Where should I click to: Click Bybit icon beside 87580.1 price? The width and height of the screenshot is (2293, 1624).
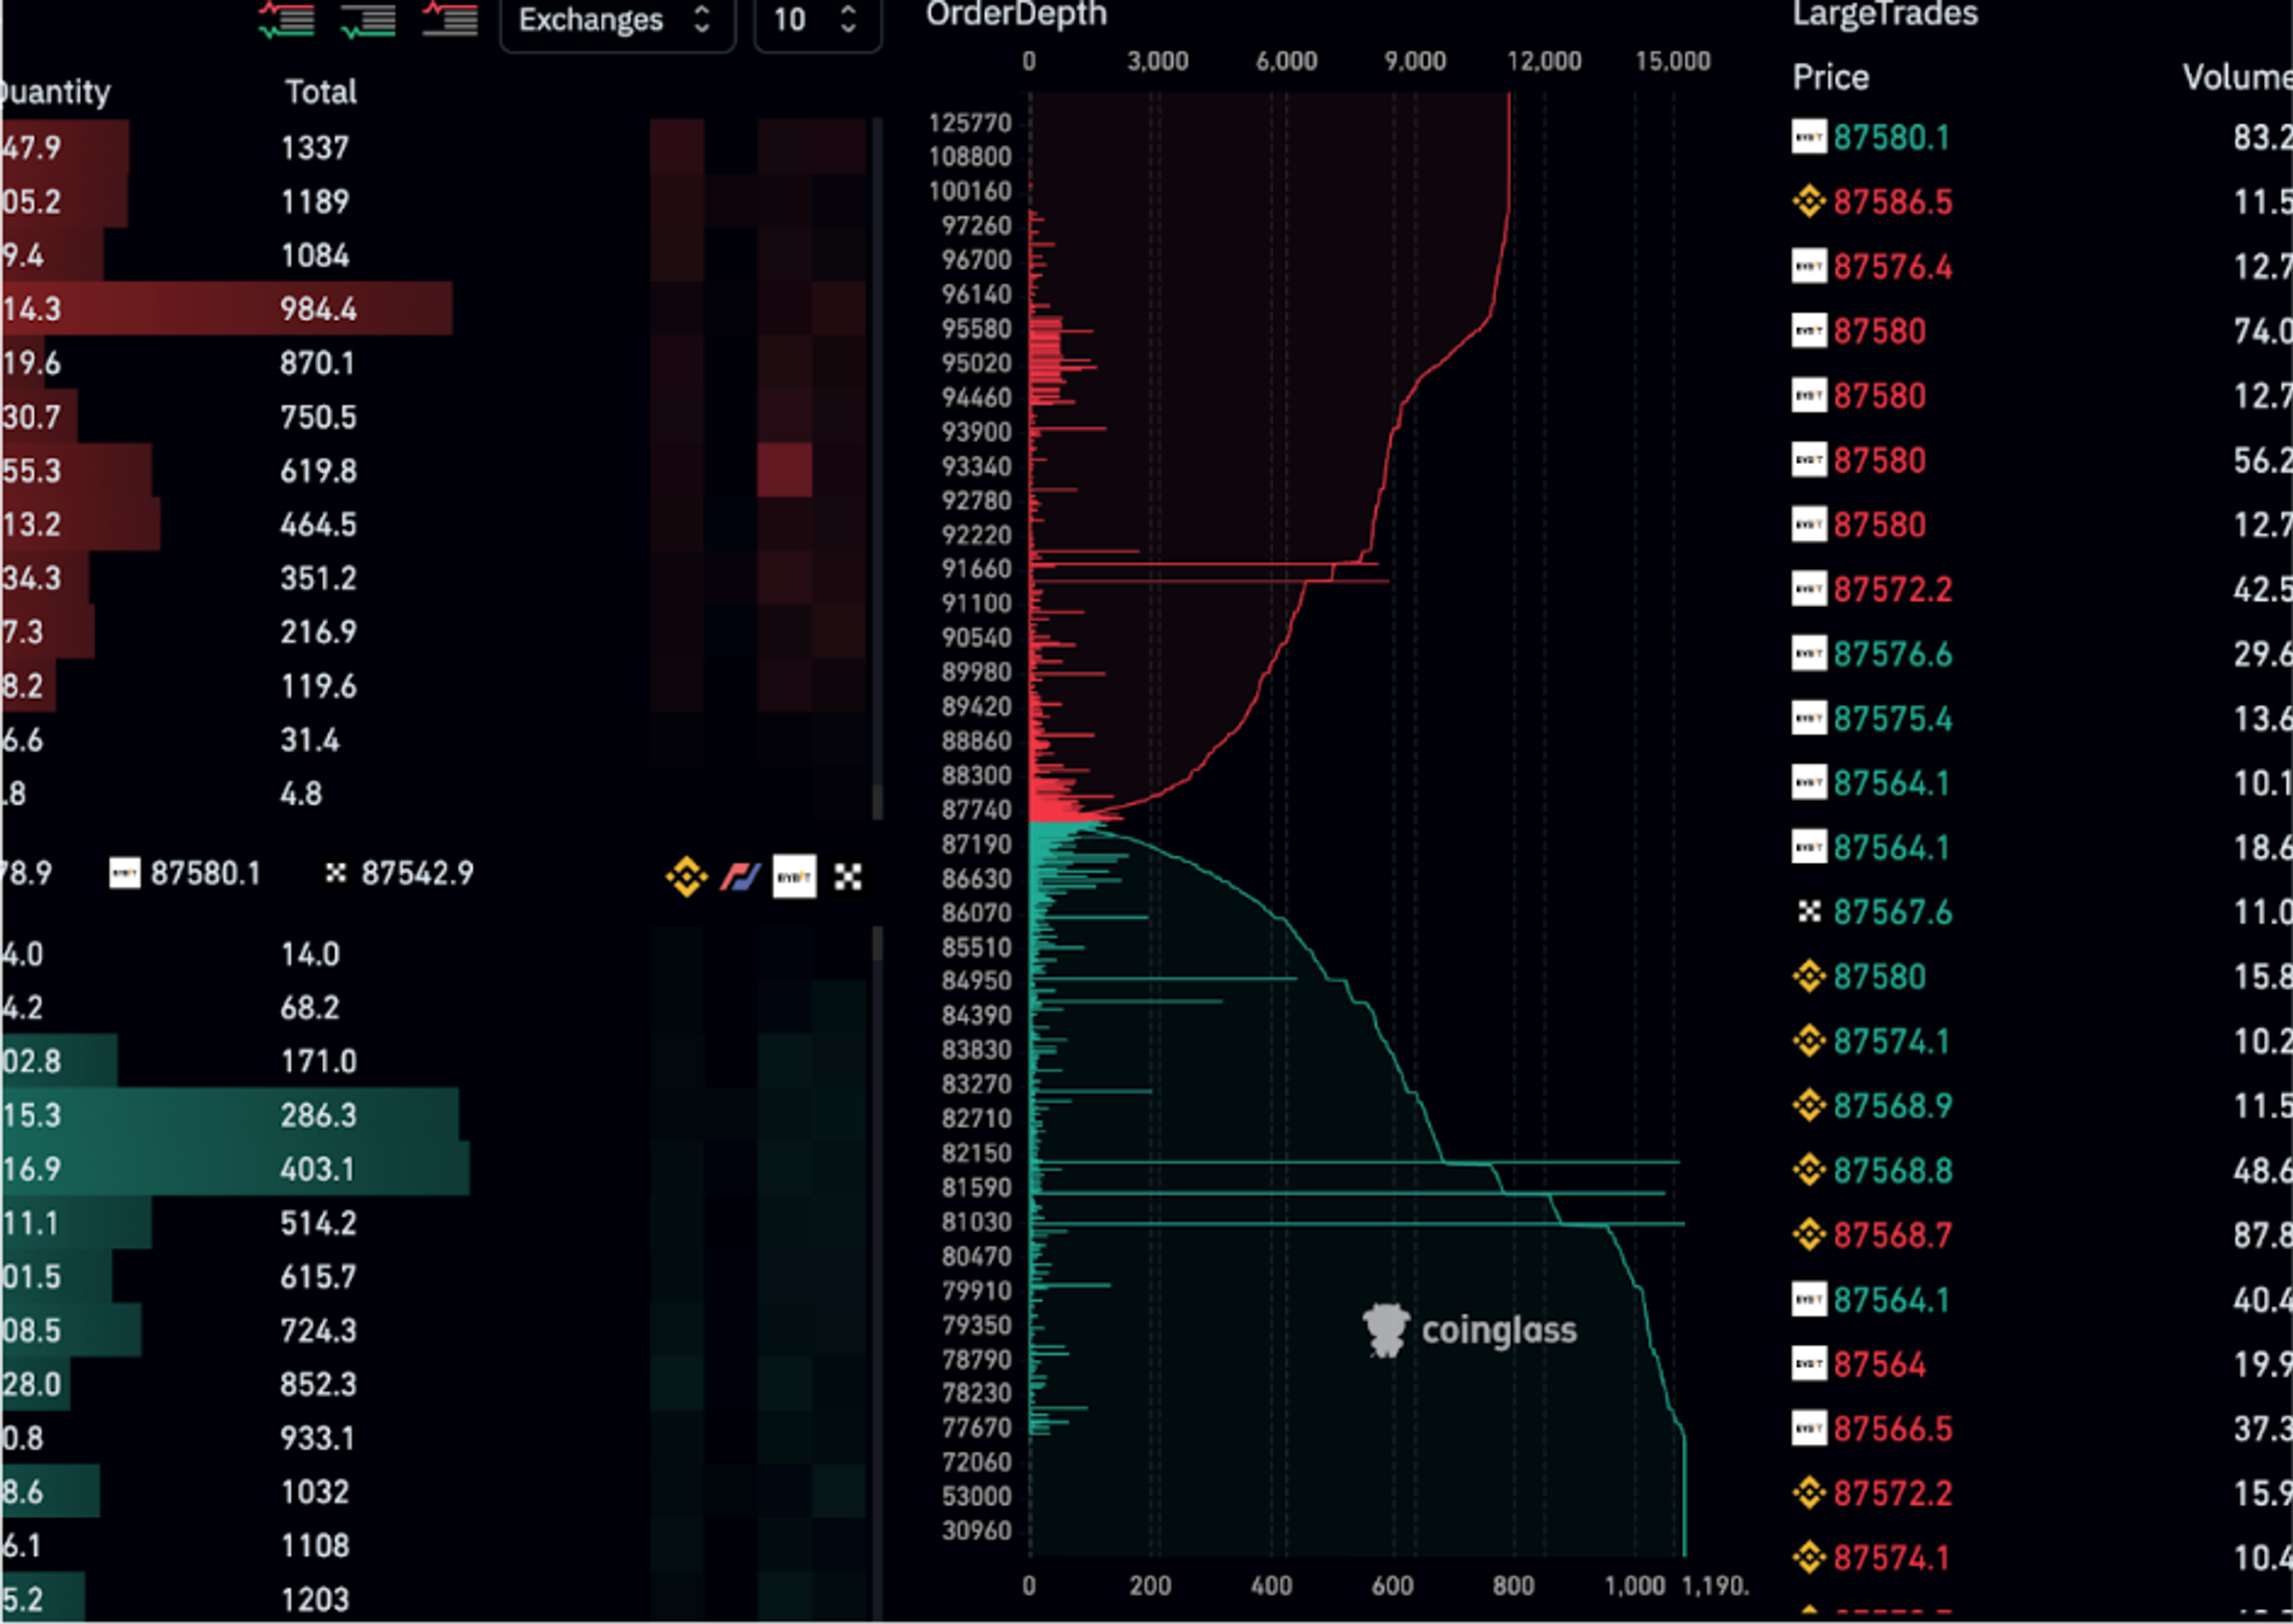click(124, 873)
